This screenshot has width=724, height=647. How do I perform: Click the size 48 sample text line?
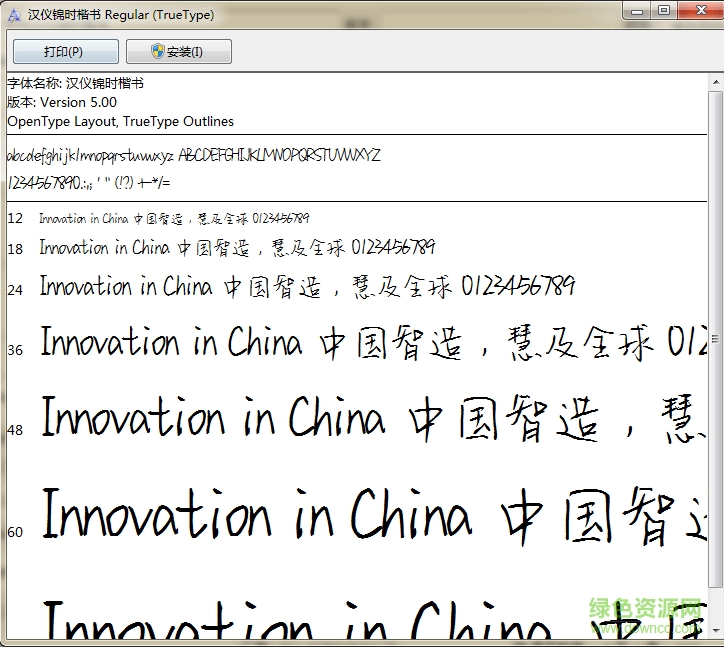coord(374,418)
